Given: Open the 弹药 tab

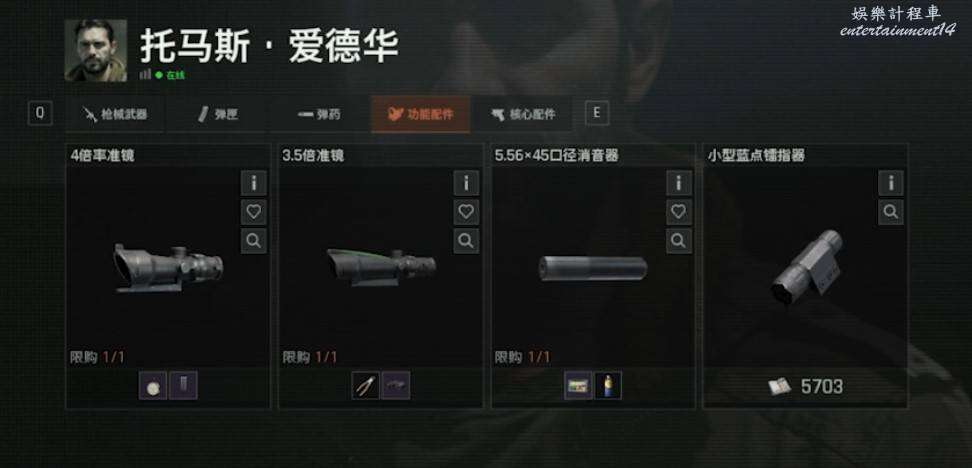Looking at the screenshot, I should [319, 114].
